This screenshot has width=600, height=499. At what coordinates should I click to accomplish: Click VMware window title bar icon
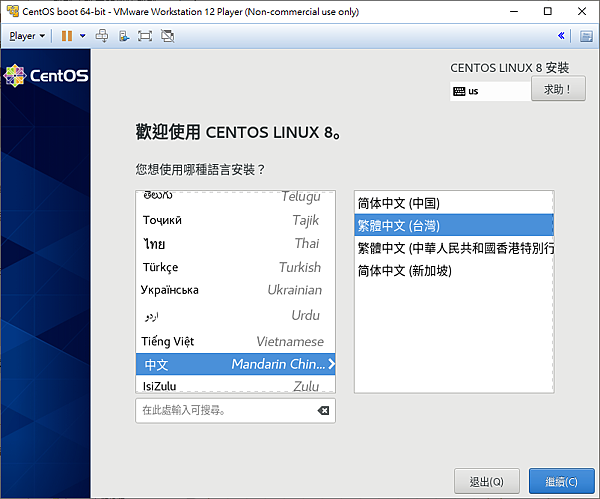click(13, 11)
